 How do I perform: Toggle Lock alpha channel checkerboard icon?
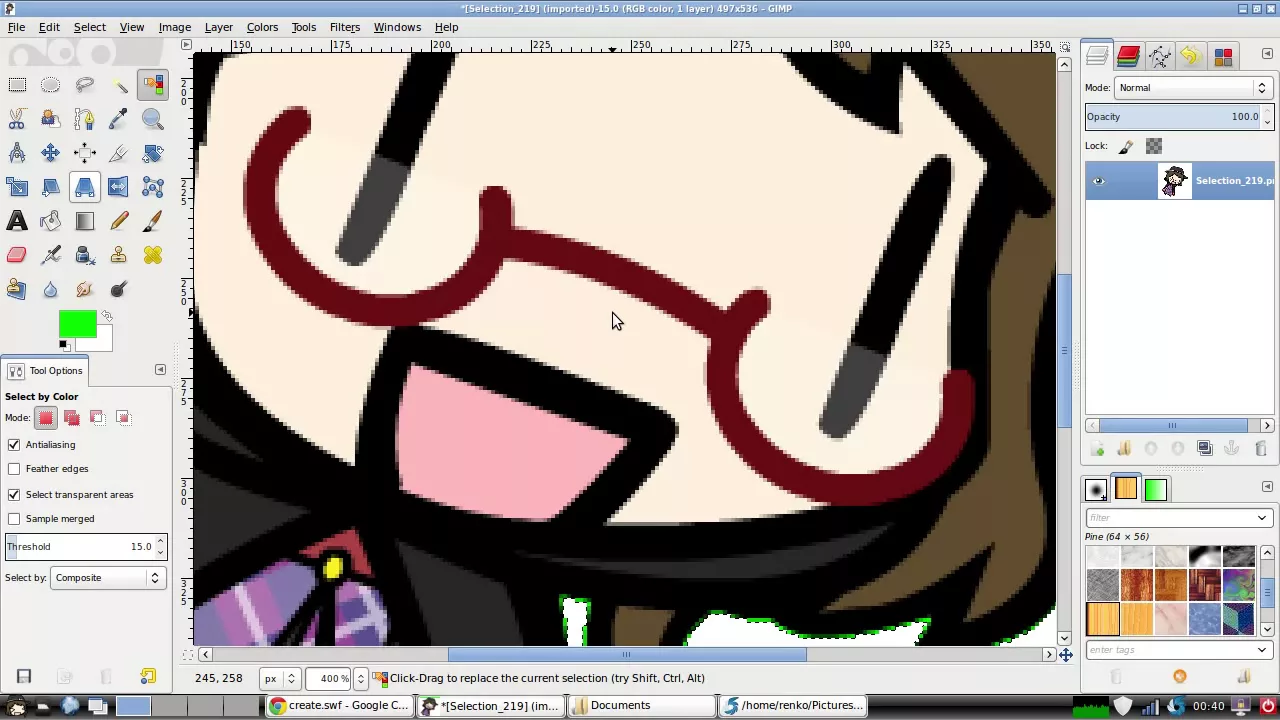1154,146
